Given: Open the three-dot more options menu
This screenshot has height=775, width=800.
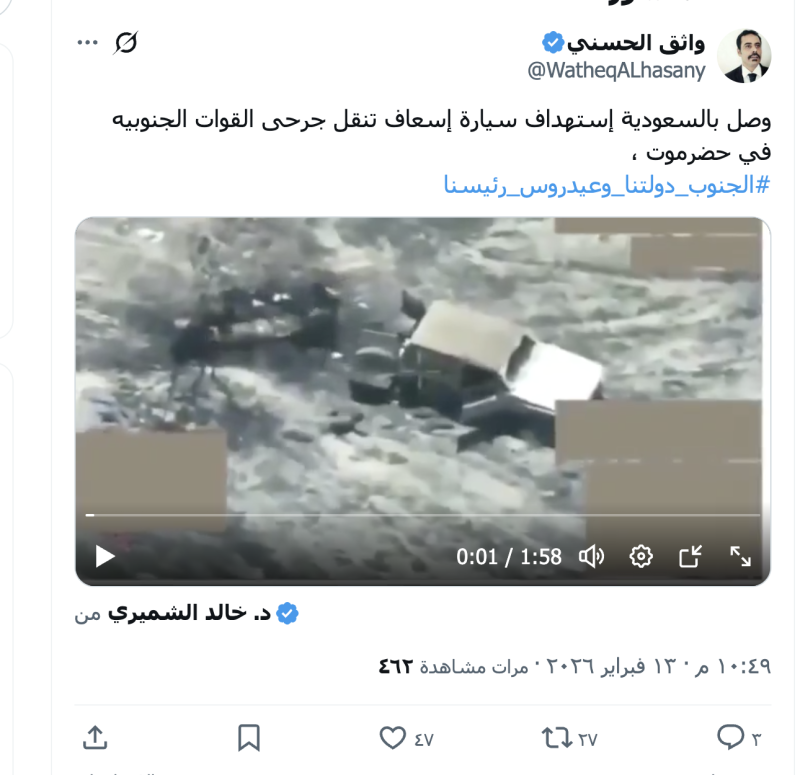Looking at the screenshot, I should click(87, 42).
